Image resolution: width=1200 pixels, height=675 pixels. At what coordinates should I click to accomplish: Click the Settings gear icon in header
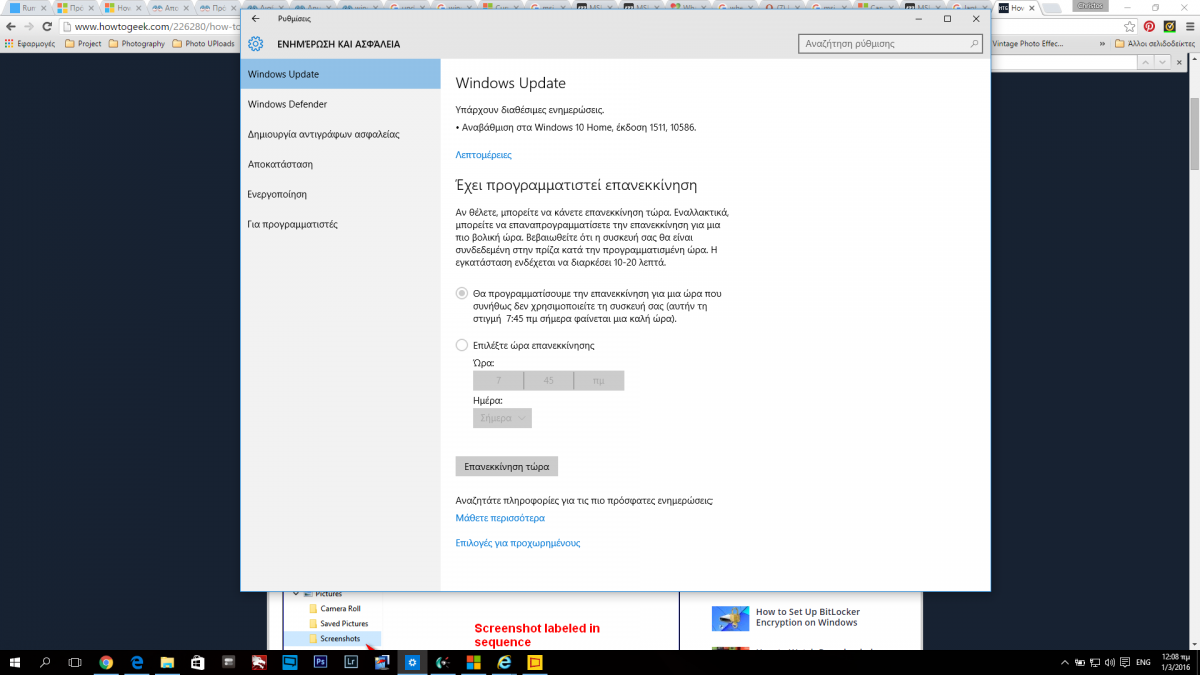click(x=256, y=44)
